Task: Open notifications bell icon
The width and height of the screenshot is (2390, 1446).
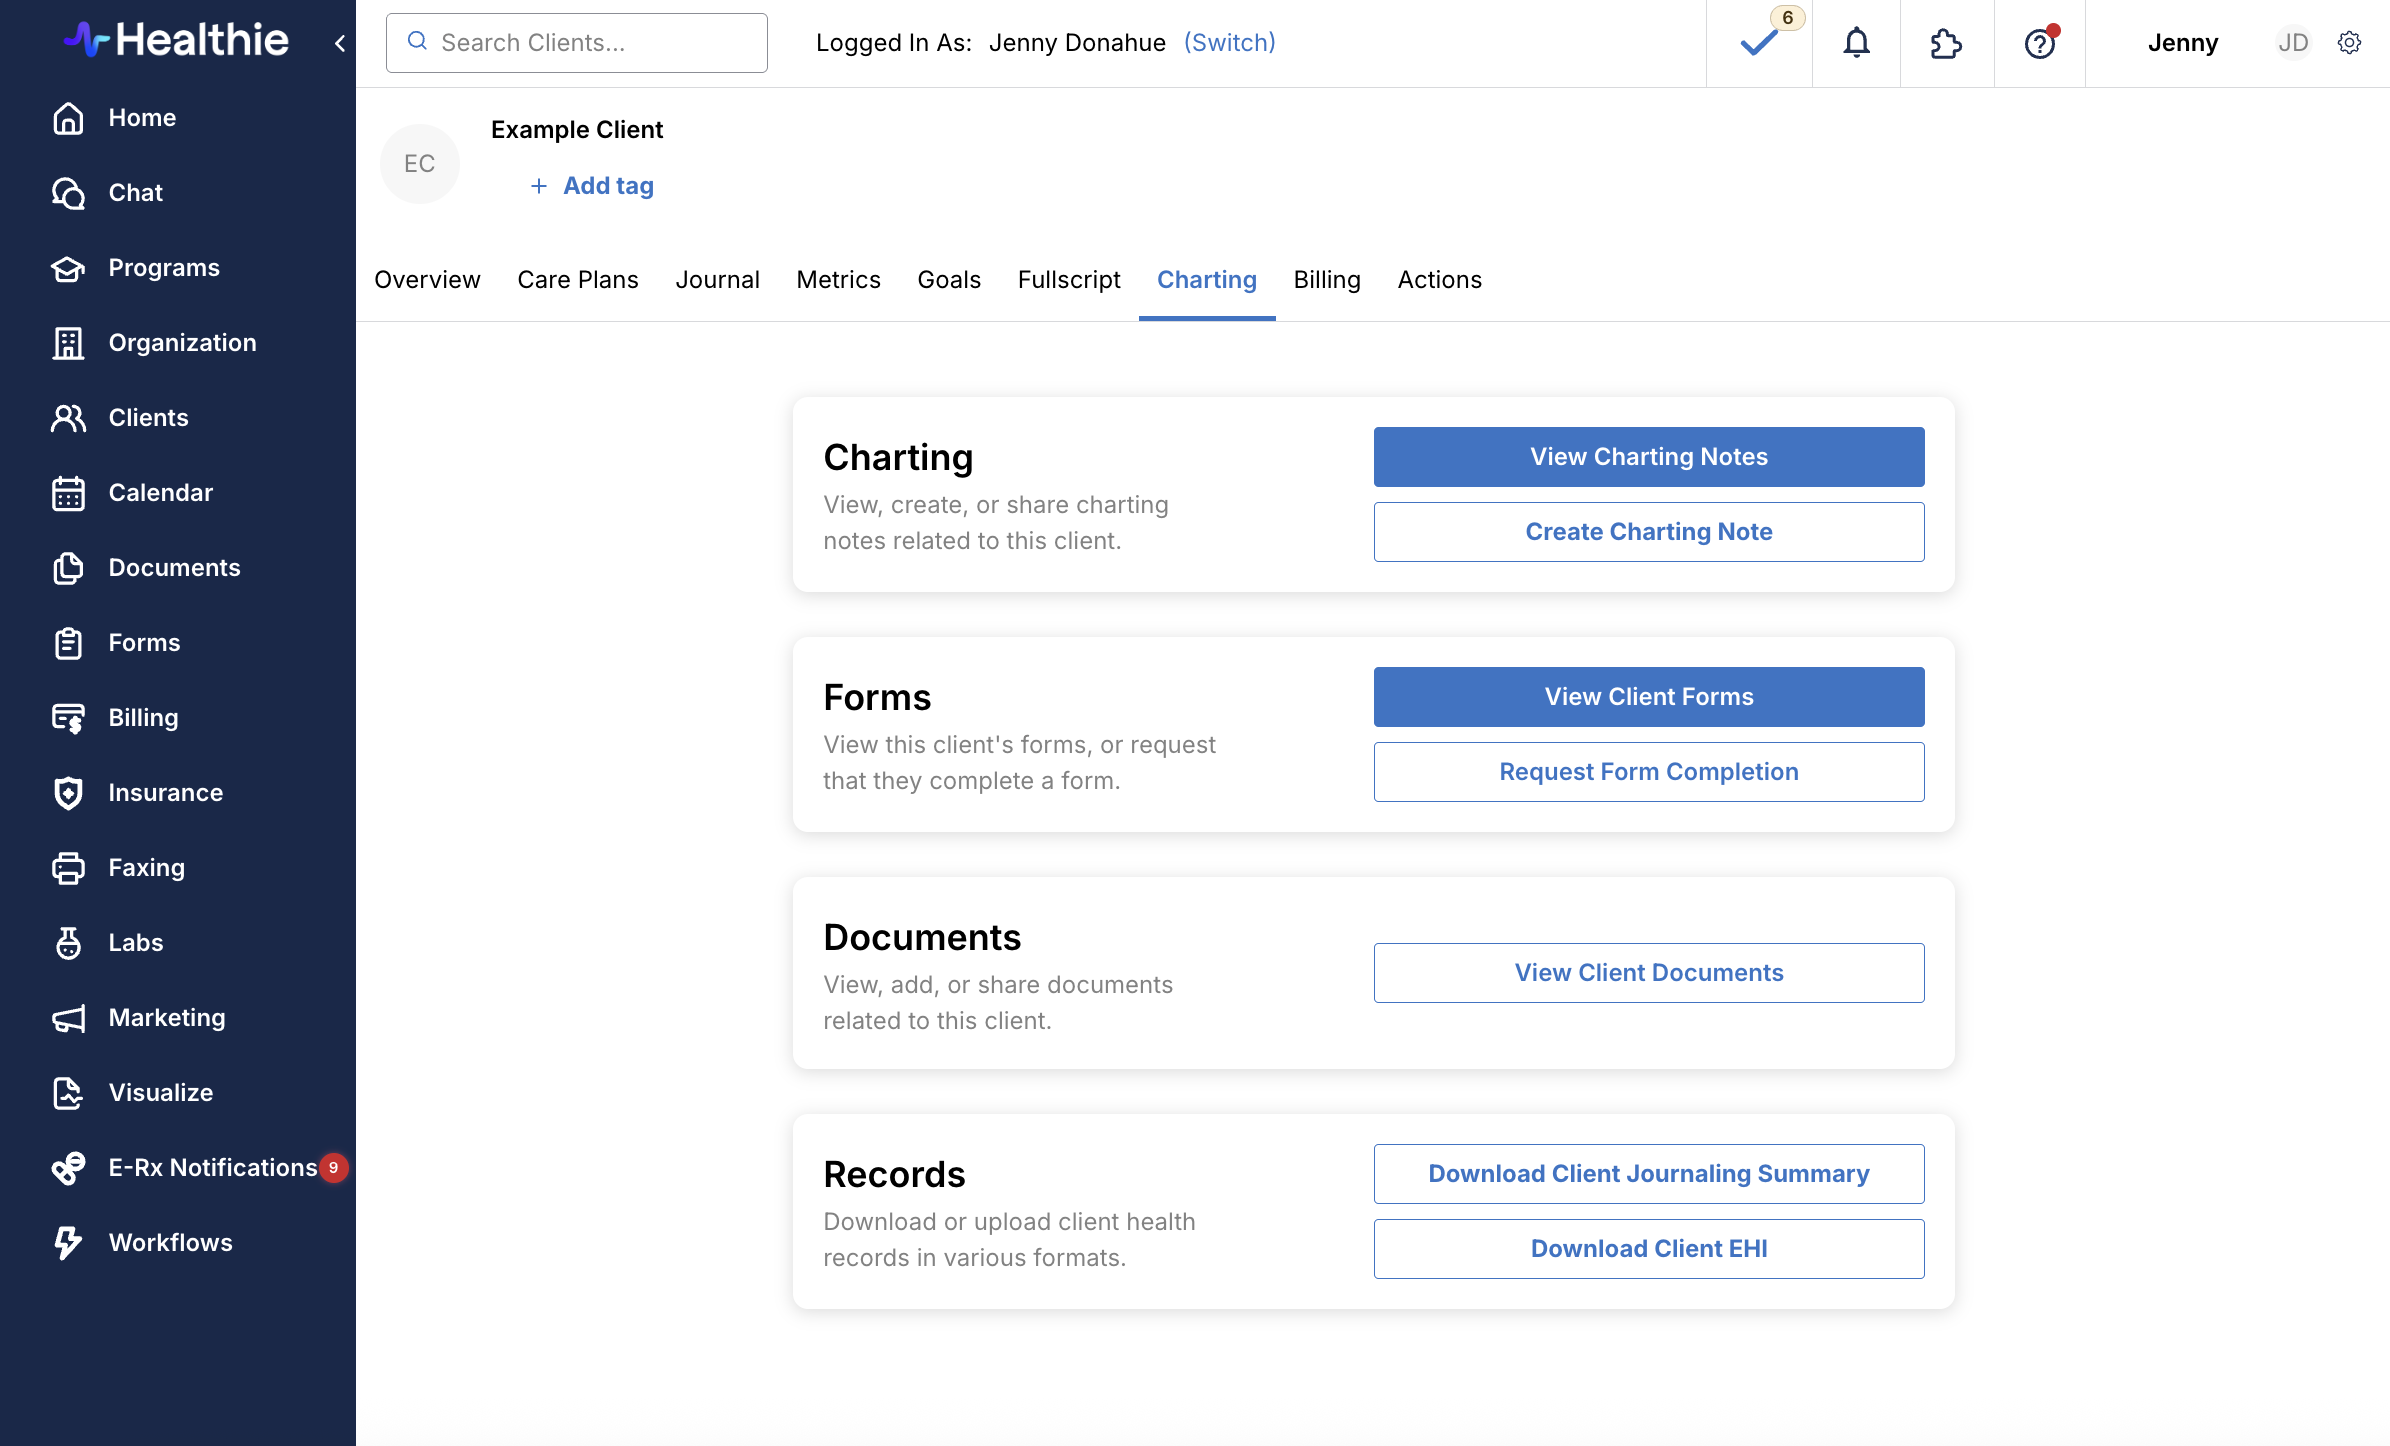Action: tap(1856, 43)
